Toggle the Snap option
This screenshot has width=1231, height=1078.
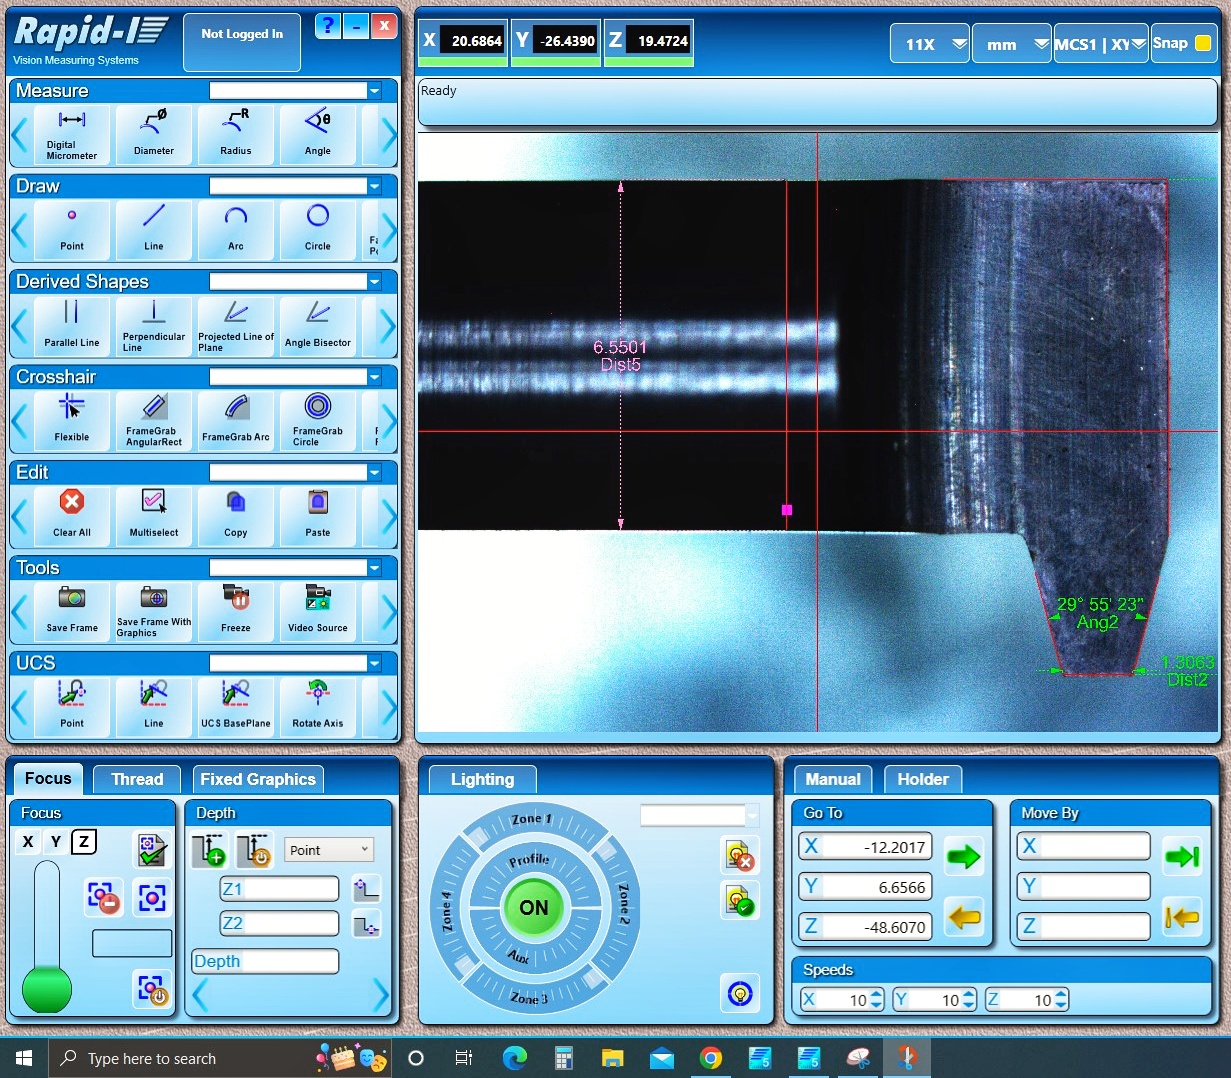click(x=1182, y=43)
